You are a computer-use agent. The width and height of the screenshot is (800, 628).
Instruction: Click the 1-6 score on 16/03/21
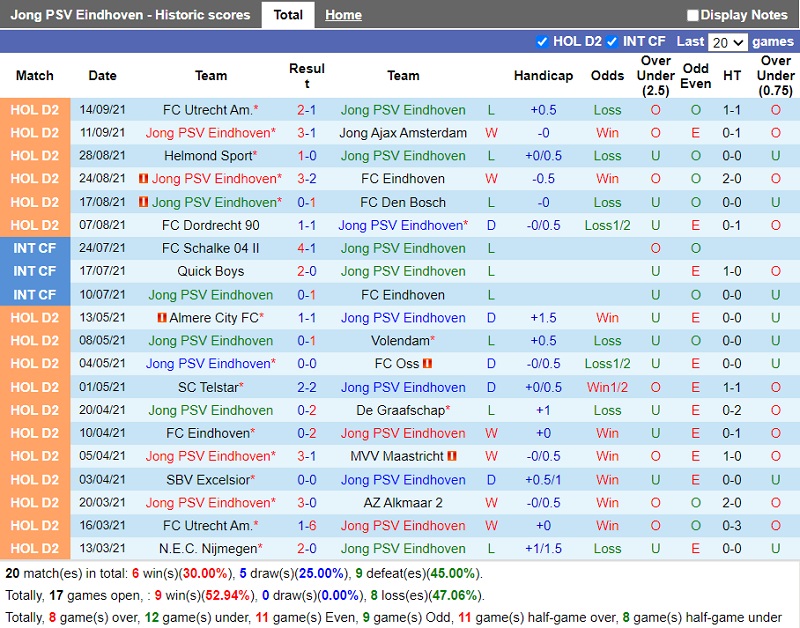click(307, 525)
